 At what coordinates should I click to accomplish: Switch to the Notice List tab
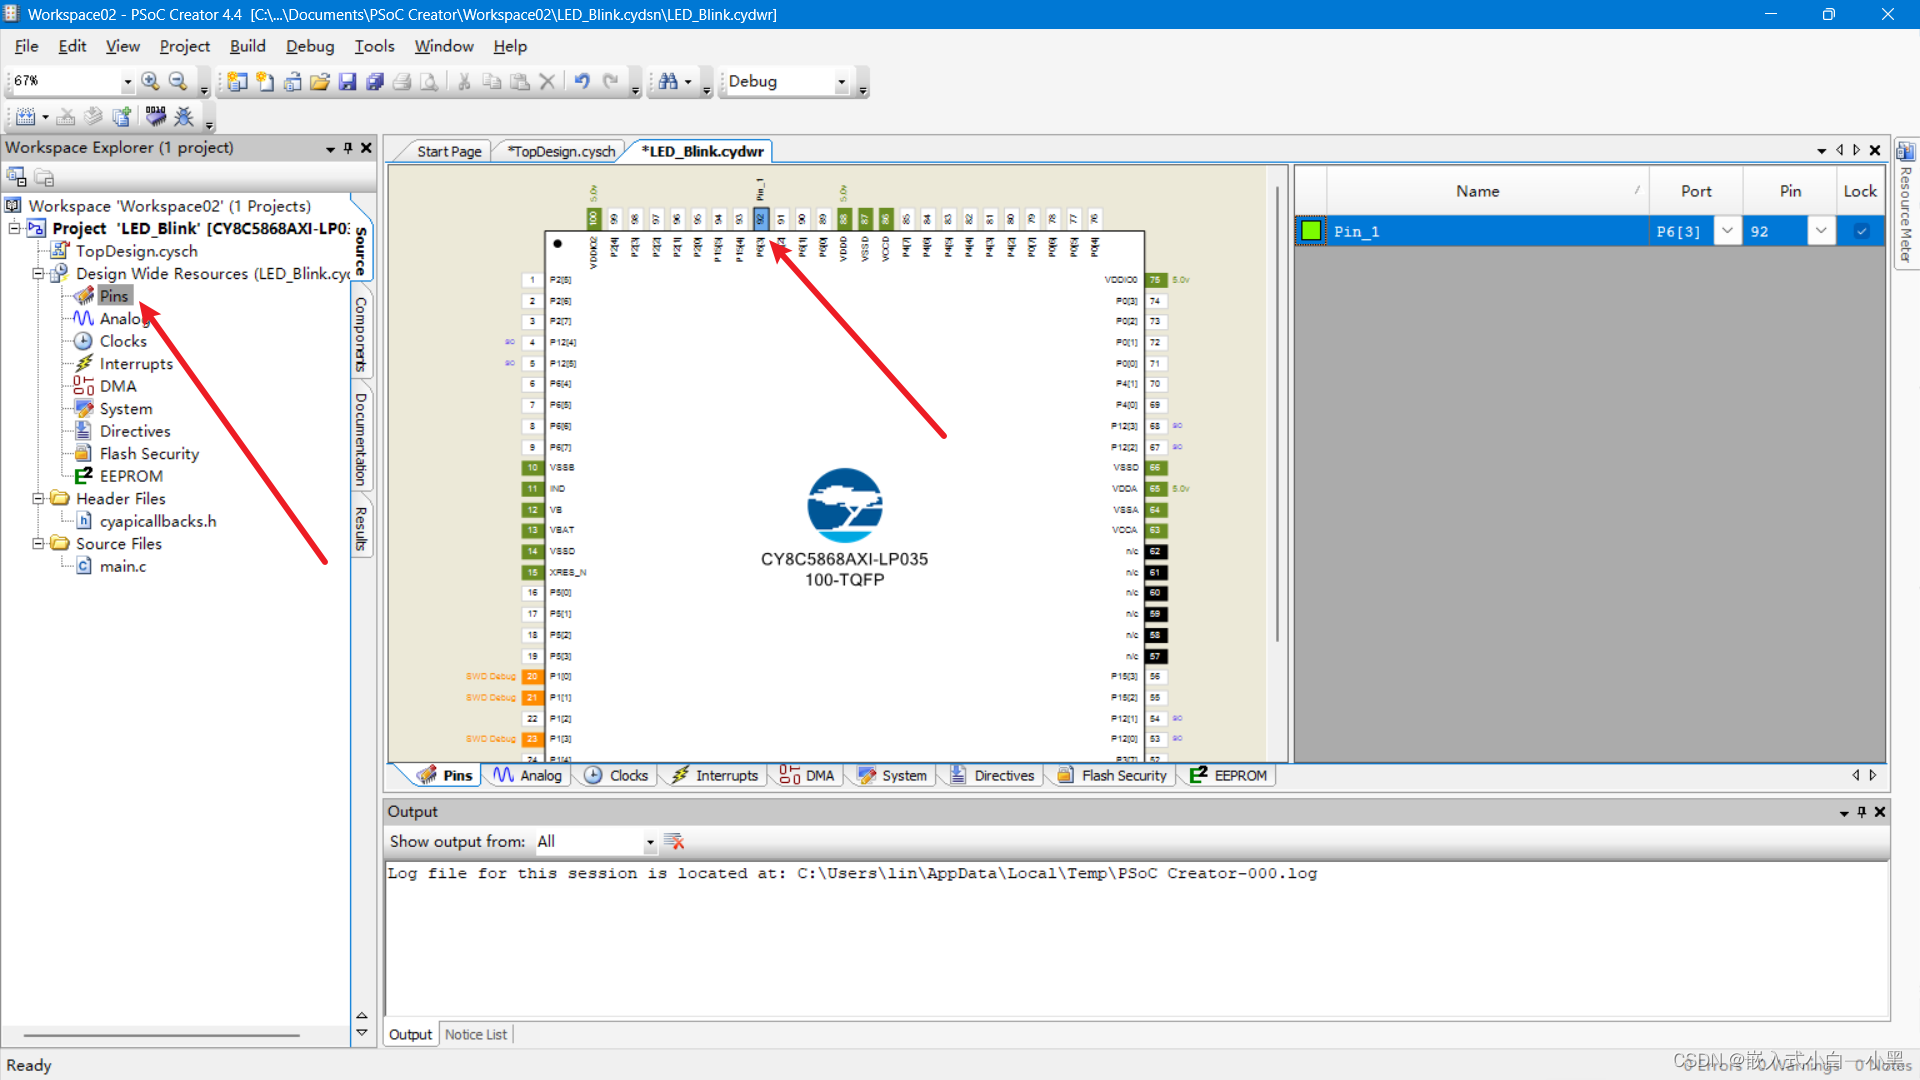[x=476, y=1035]
